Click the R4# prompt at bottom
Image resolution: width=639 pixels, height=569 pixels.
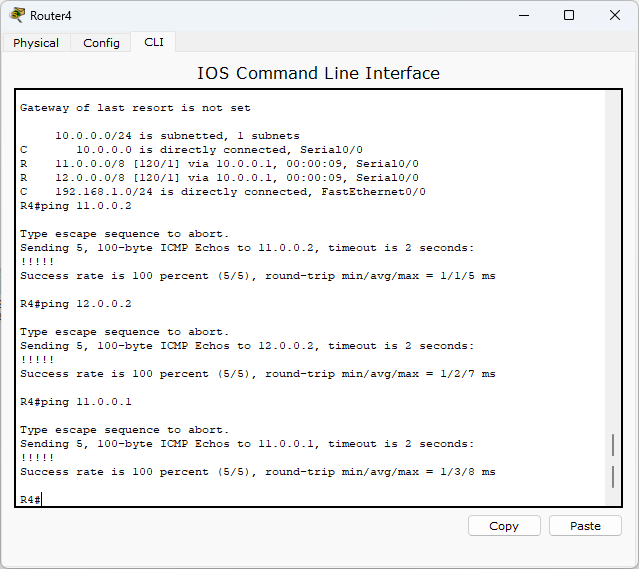30,500
